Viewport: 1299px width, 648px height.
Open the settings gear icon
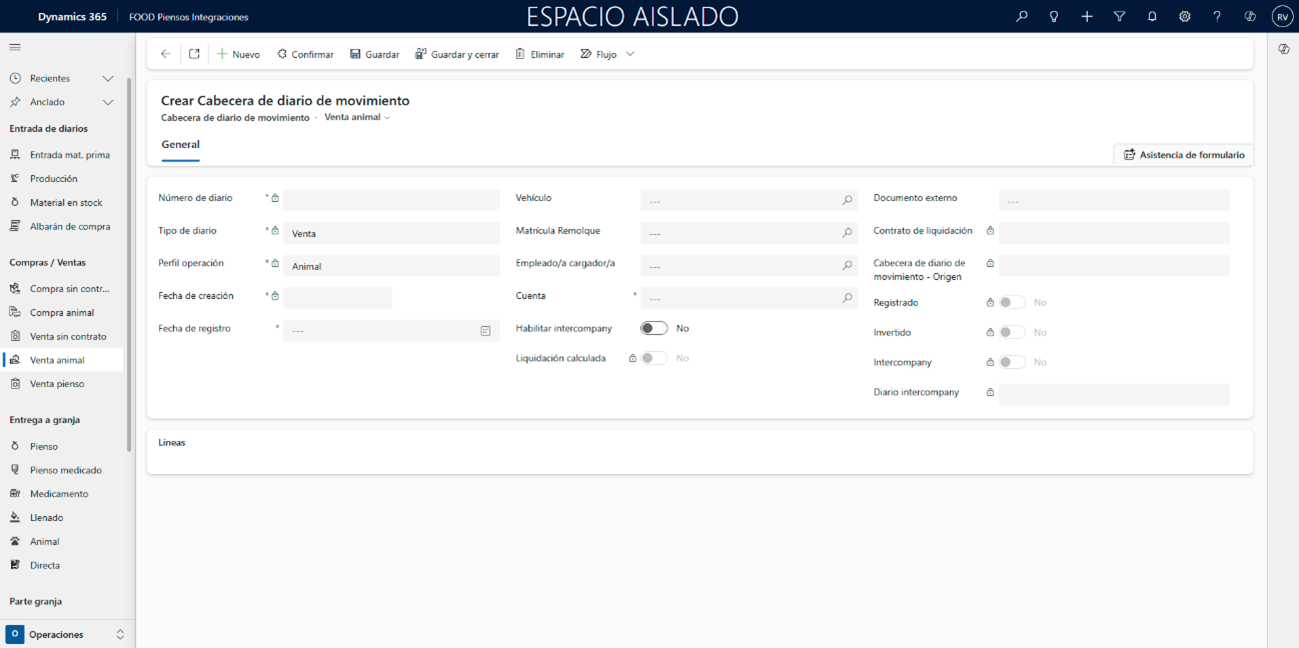tap(1184, 16)
